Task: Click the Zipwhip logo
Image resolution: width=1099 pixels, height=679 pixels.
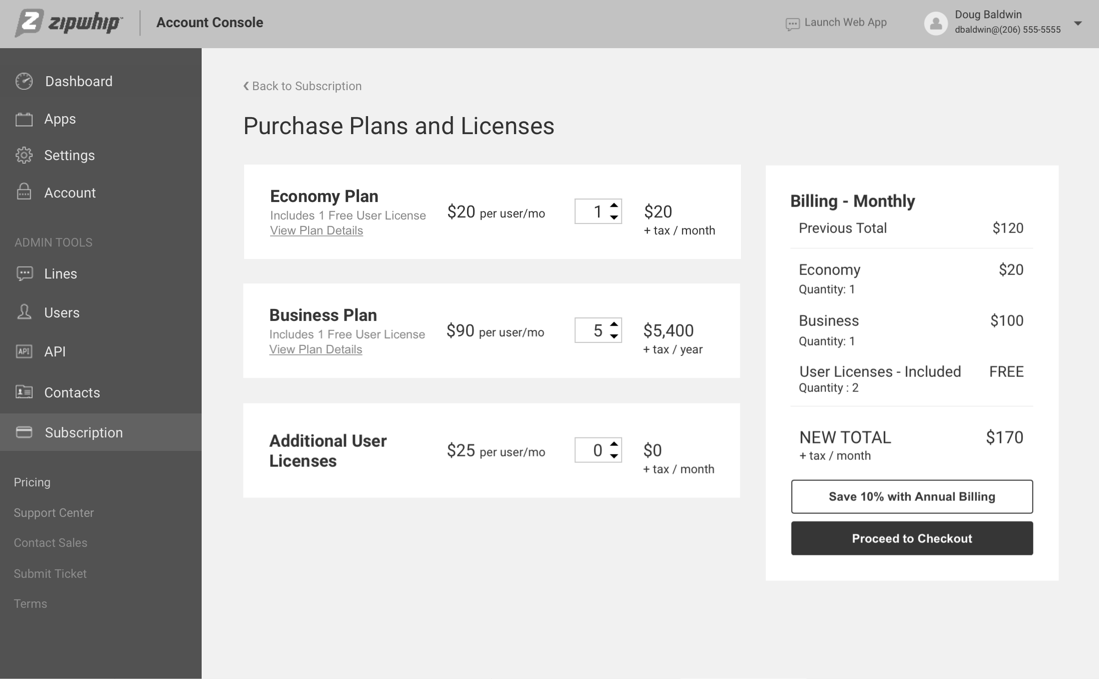Action: click(67, 22)
